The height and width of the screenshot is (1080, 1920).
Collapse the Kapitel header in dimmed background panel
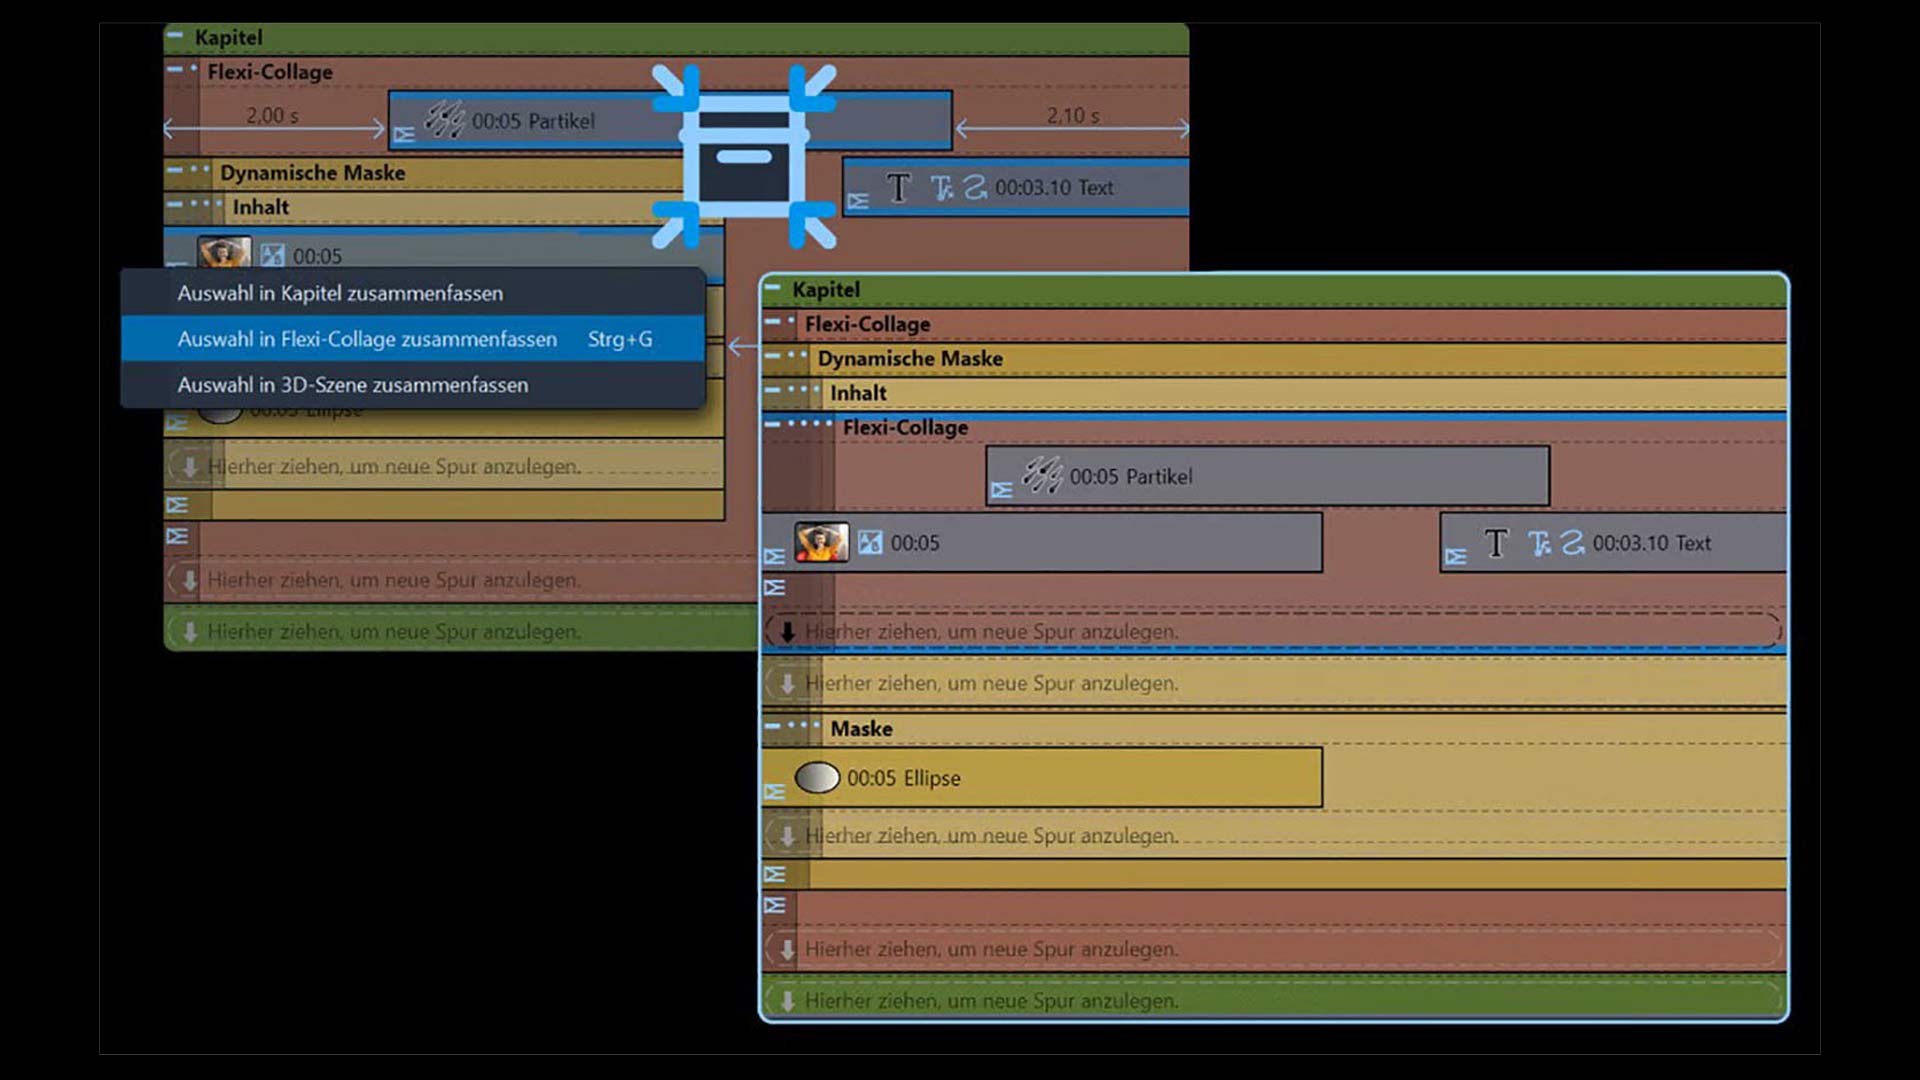175,35
